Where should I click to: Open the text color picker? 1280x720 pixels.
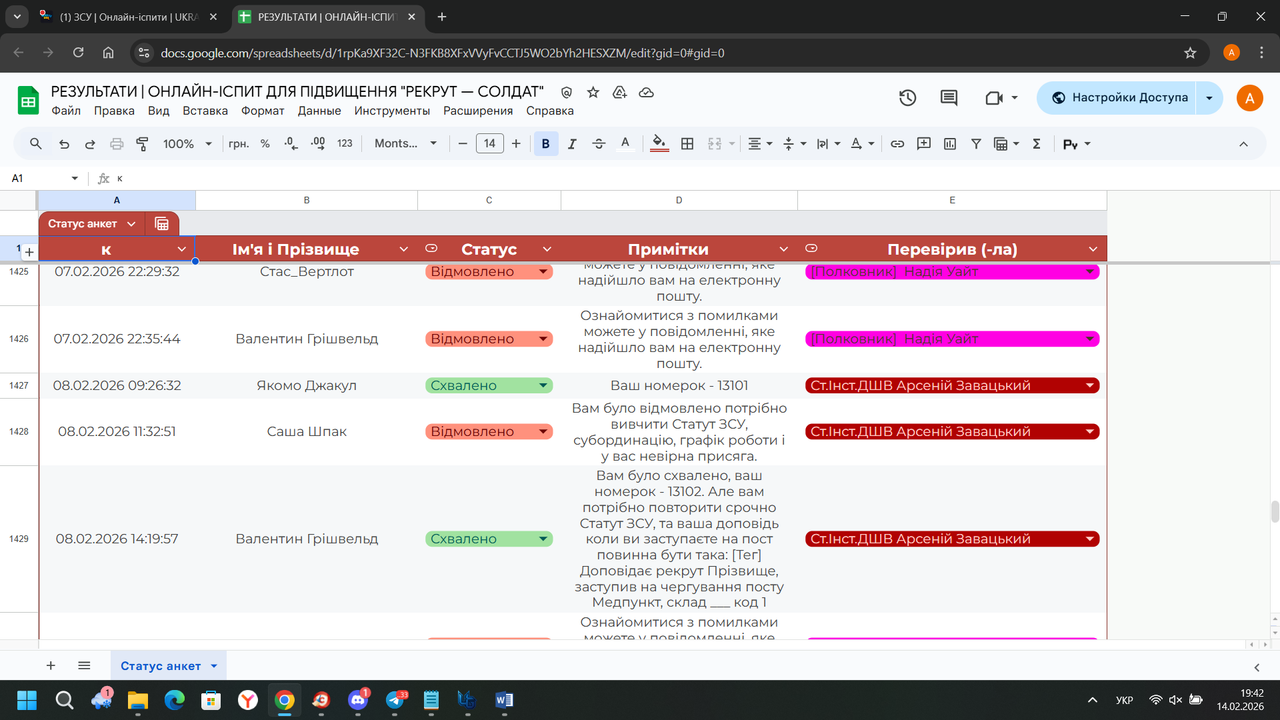point(625,144)
